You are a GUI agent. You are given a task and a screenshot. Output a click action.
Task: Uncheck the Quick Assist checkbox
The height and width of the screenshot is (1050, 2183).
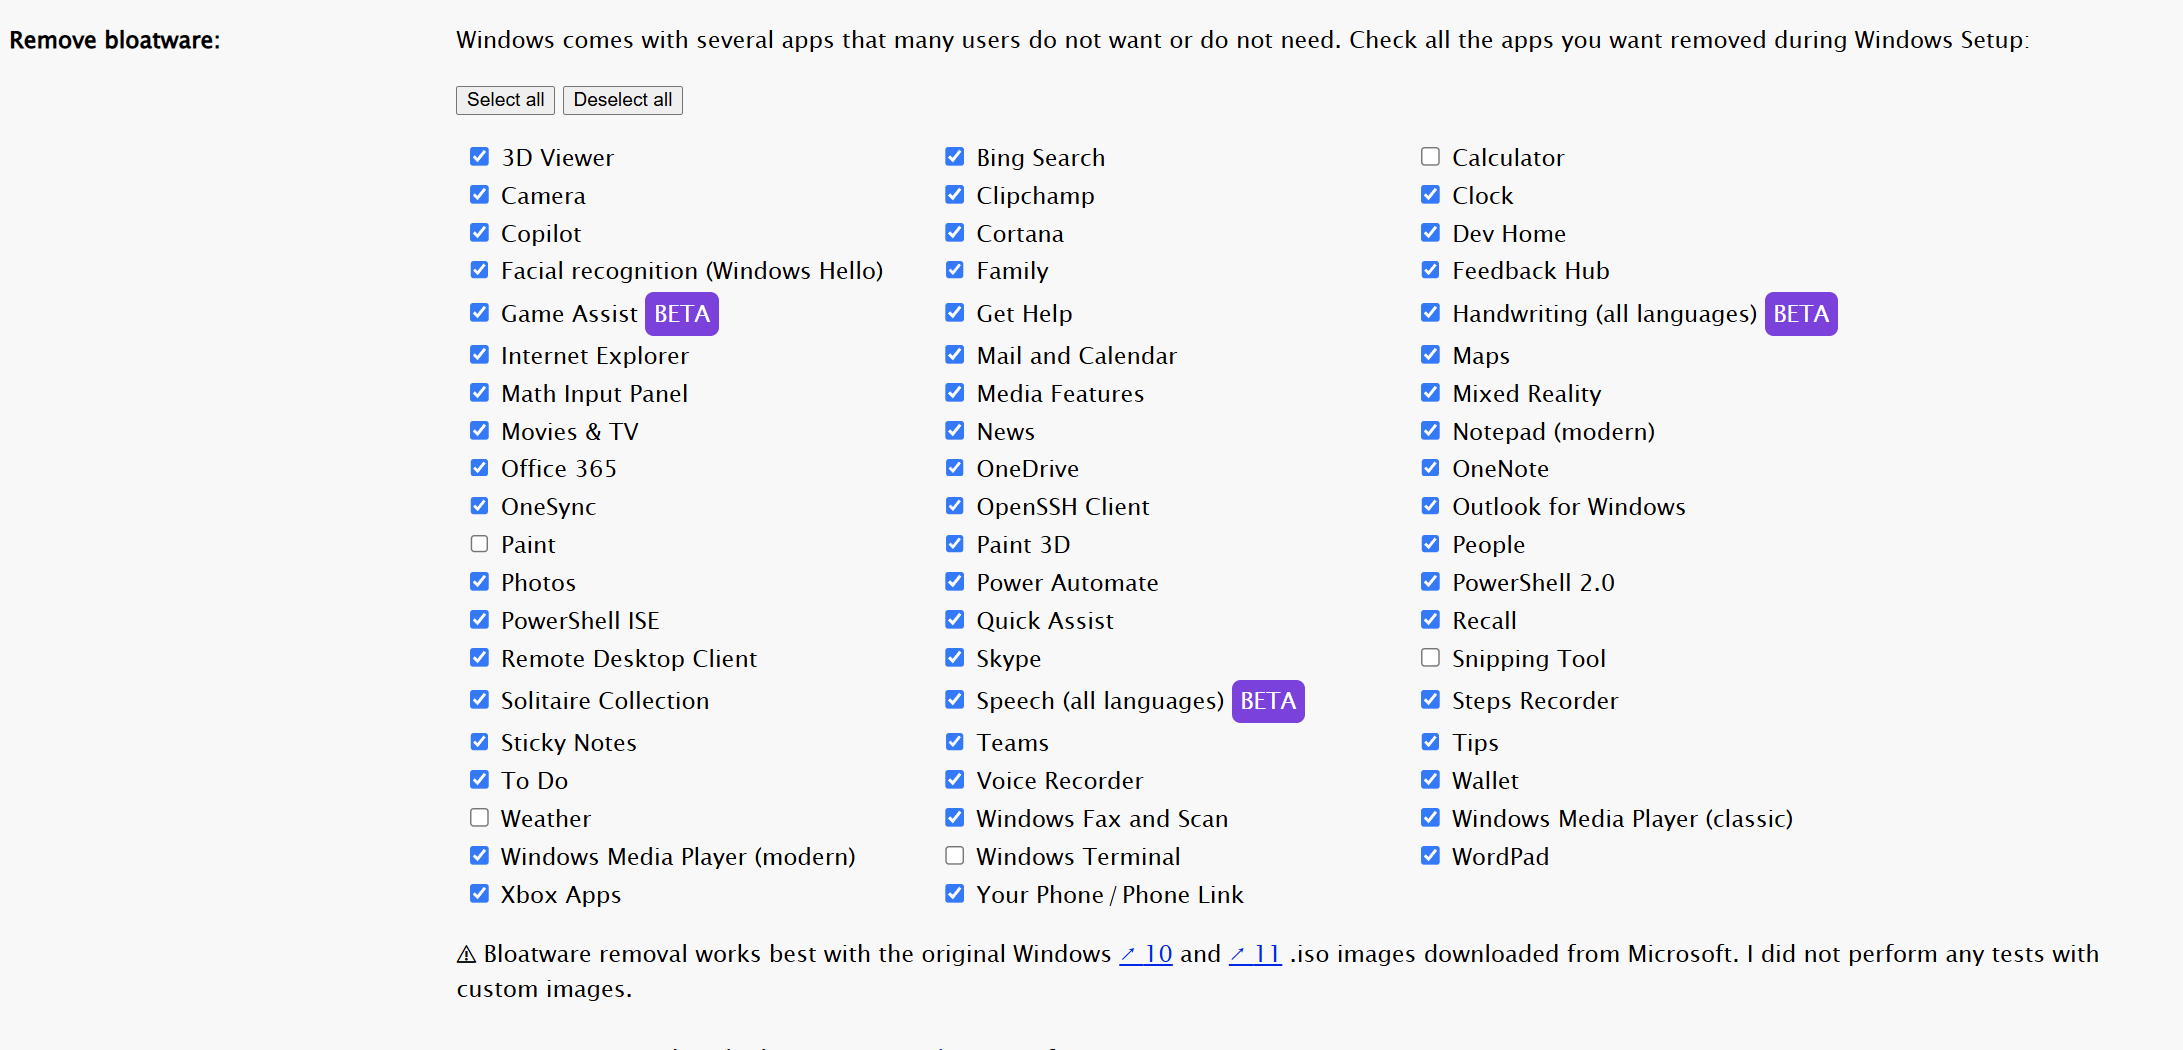coord(955,620)
